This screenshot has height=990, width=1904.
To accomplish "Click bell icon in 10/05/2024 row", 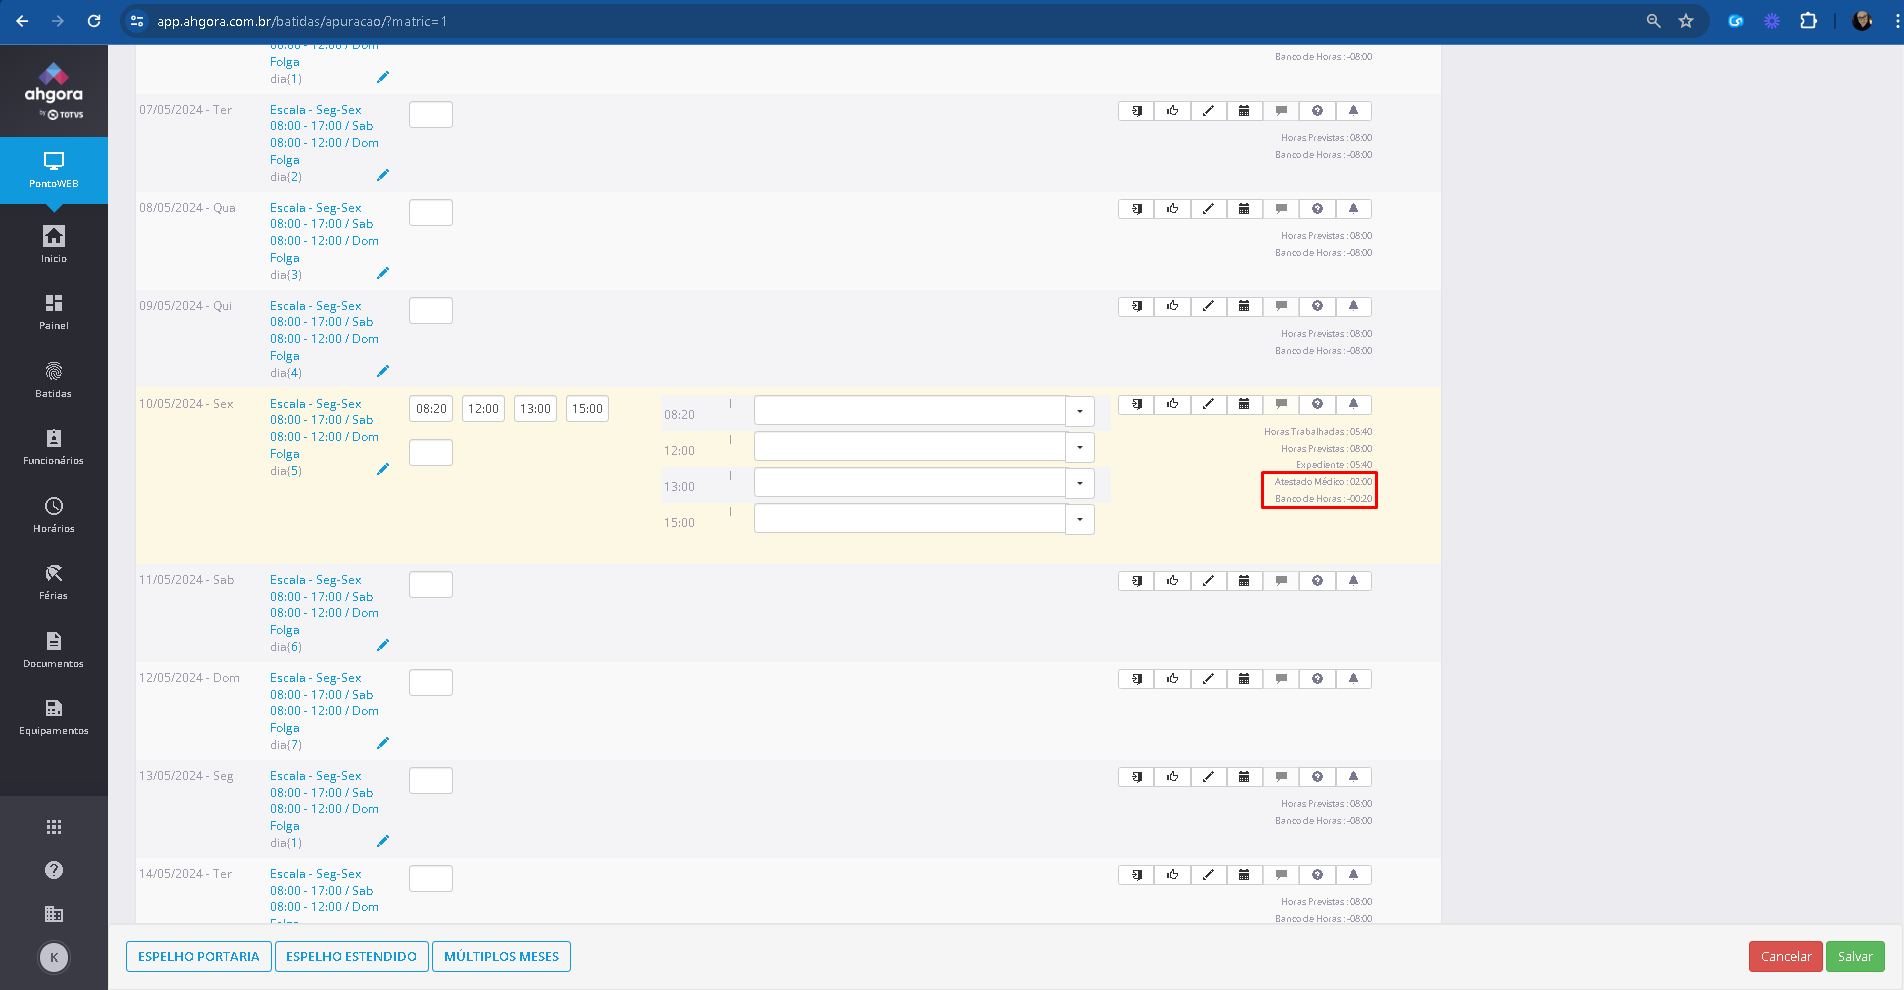I will coord(1353,405).
